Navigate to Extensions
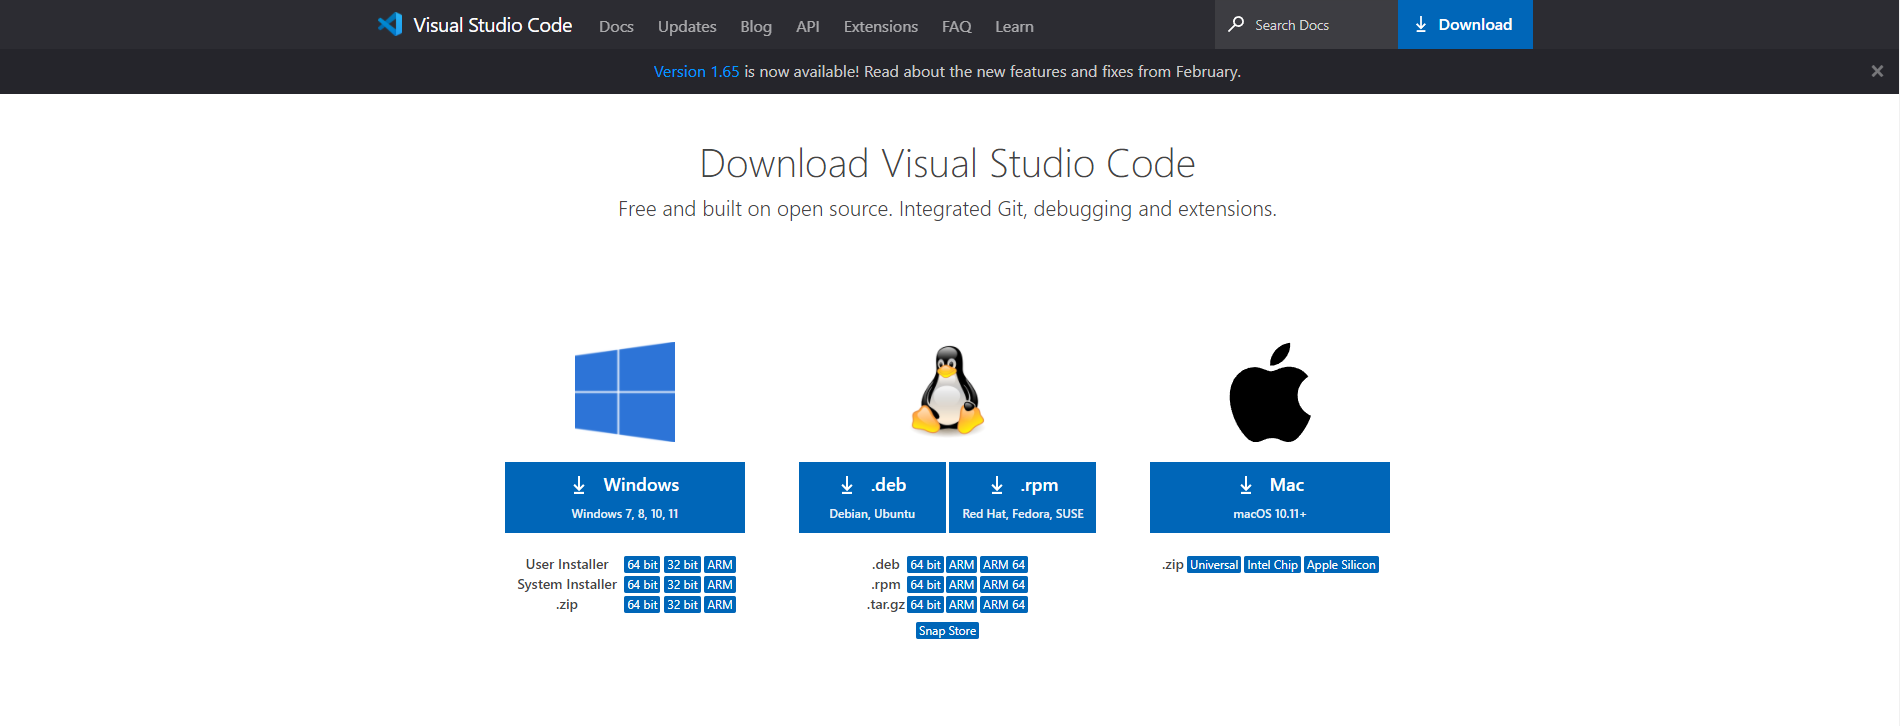This screenshot has height=726, width=1900. [881, 26]
